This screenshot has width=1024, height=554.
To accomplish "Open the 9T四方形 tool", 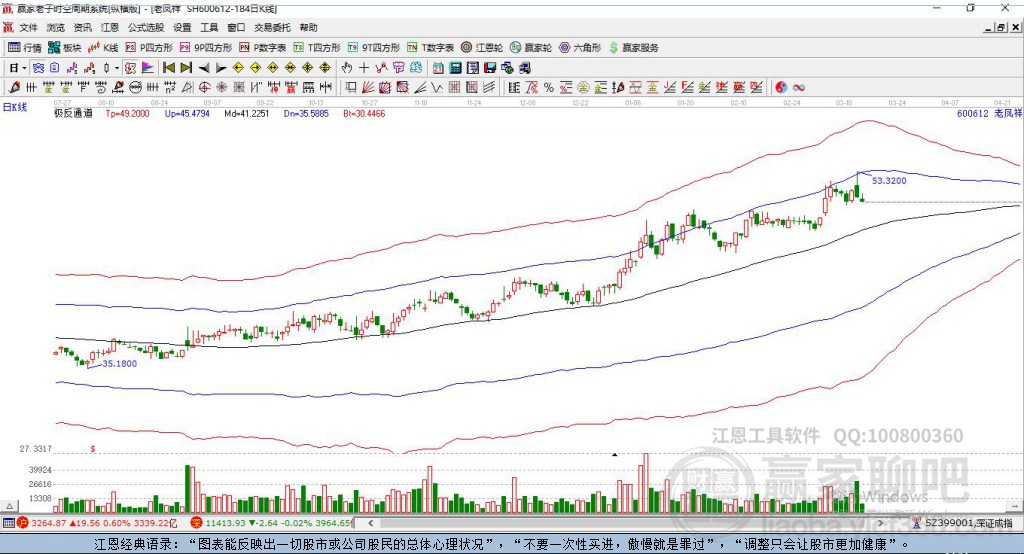I will (374, 48).
